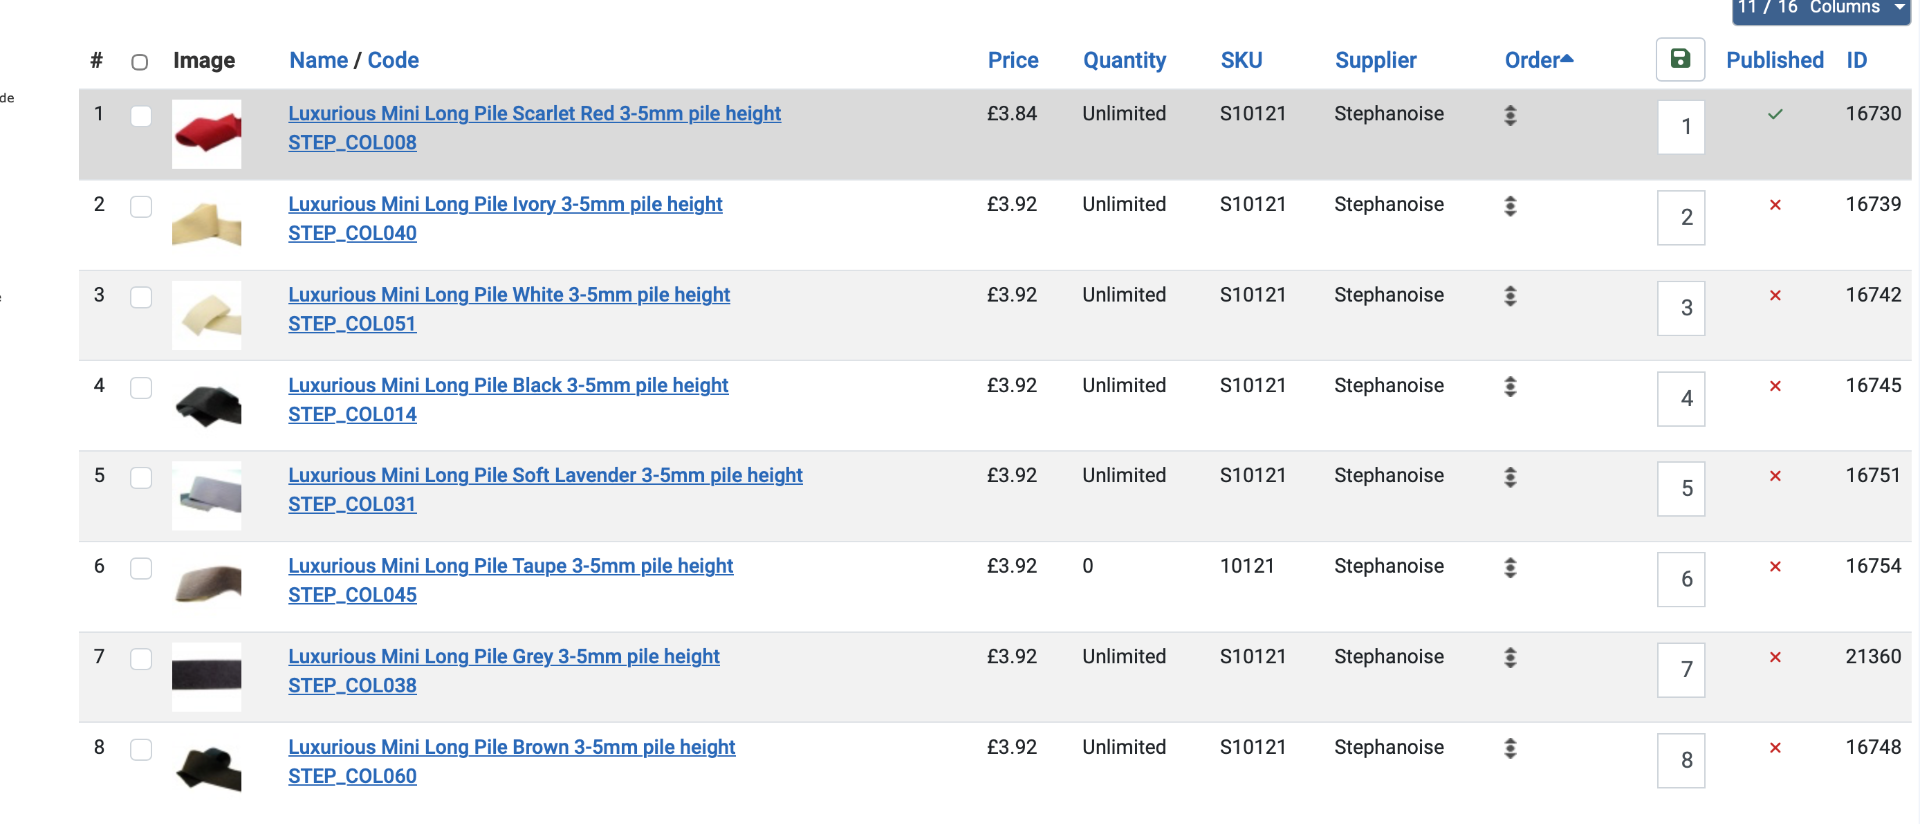Click the Scarlet Red fabric thumbnail
Screen dimensions: 1920x824
pyautogui.click(x=207, y=133)
